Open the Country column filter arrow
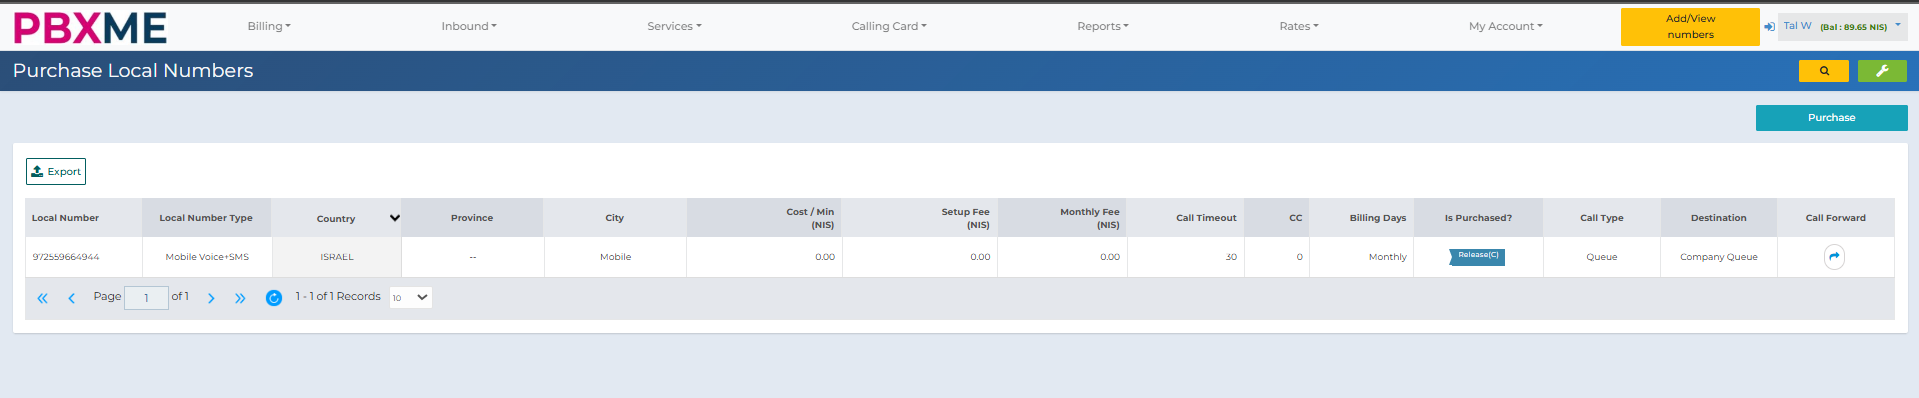 (395, 218)
